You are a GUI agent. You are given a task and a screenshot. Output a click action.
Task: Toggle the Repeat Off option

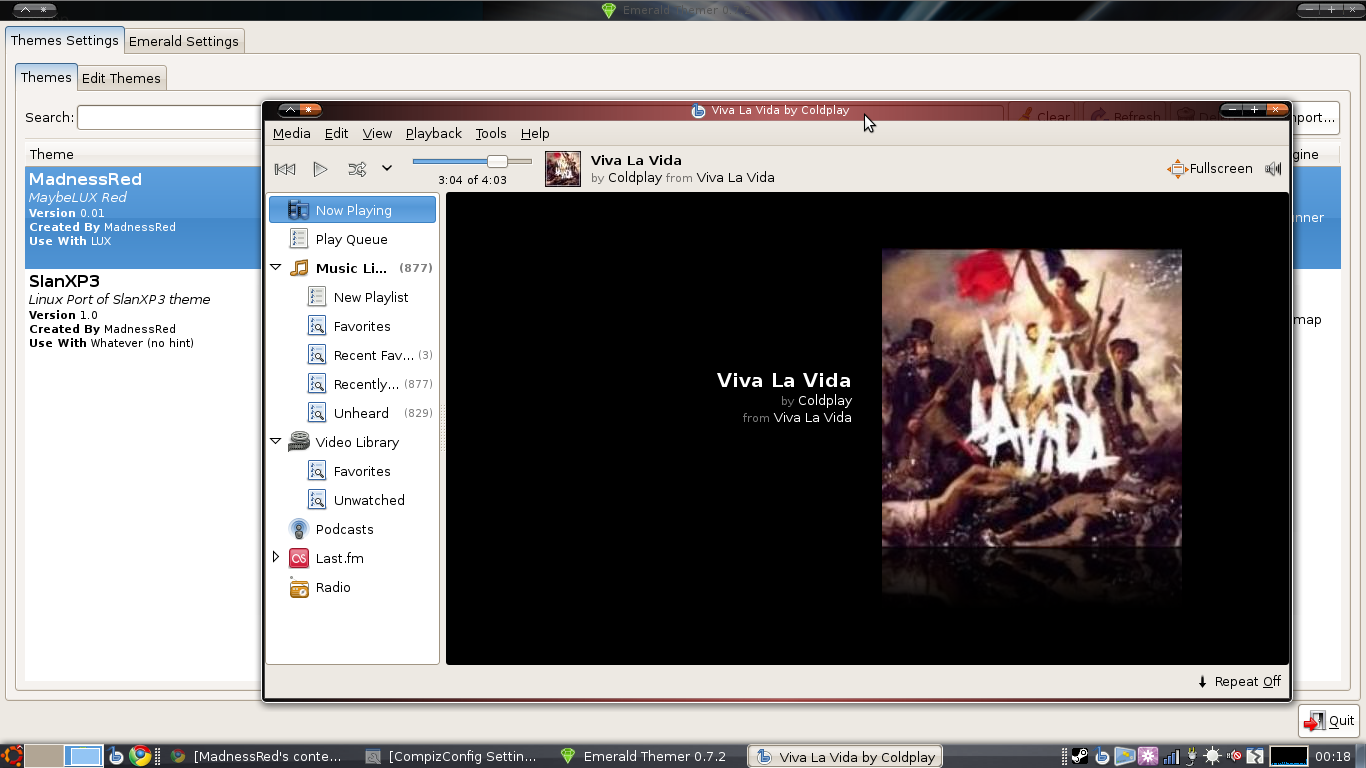click(1239, 681)
